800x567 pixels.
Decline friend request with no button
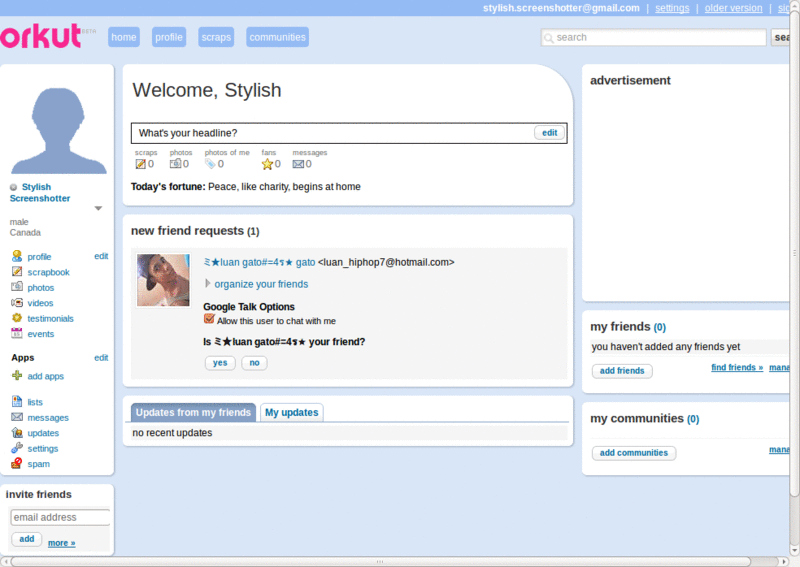point(255,363)
